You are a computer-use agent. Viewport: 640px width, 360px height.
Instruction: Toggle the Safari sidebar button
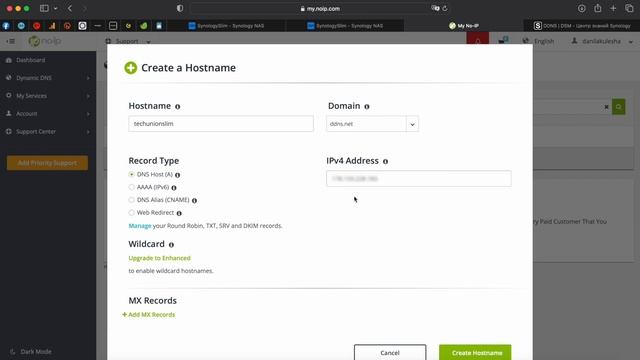(x=44, y=8)
